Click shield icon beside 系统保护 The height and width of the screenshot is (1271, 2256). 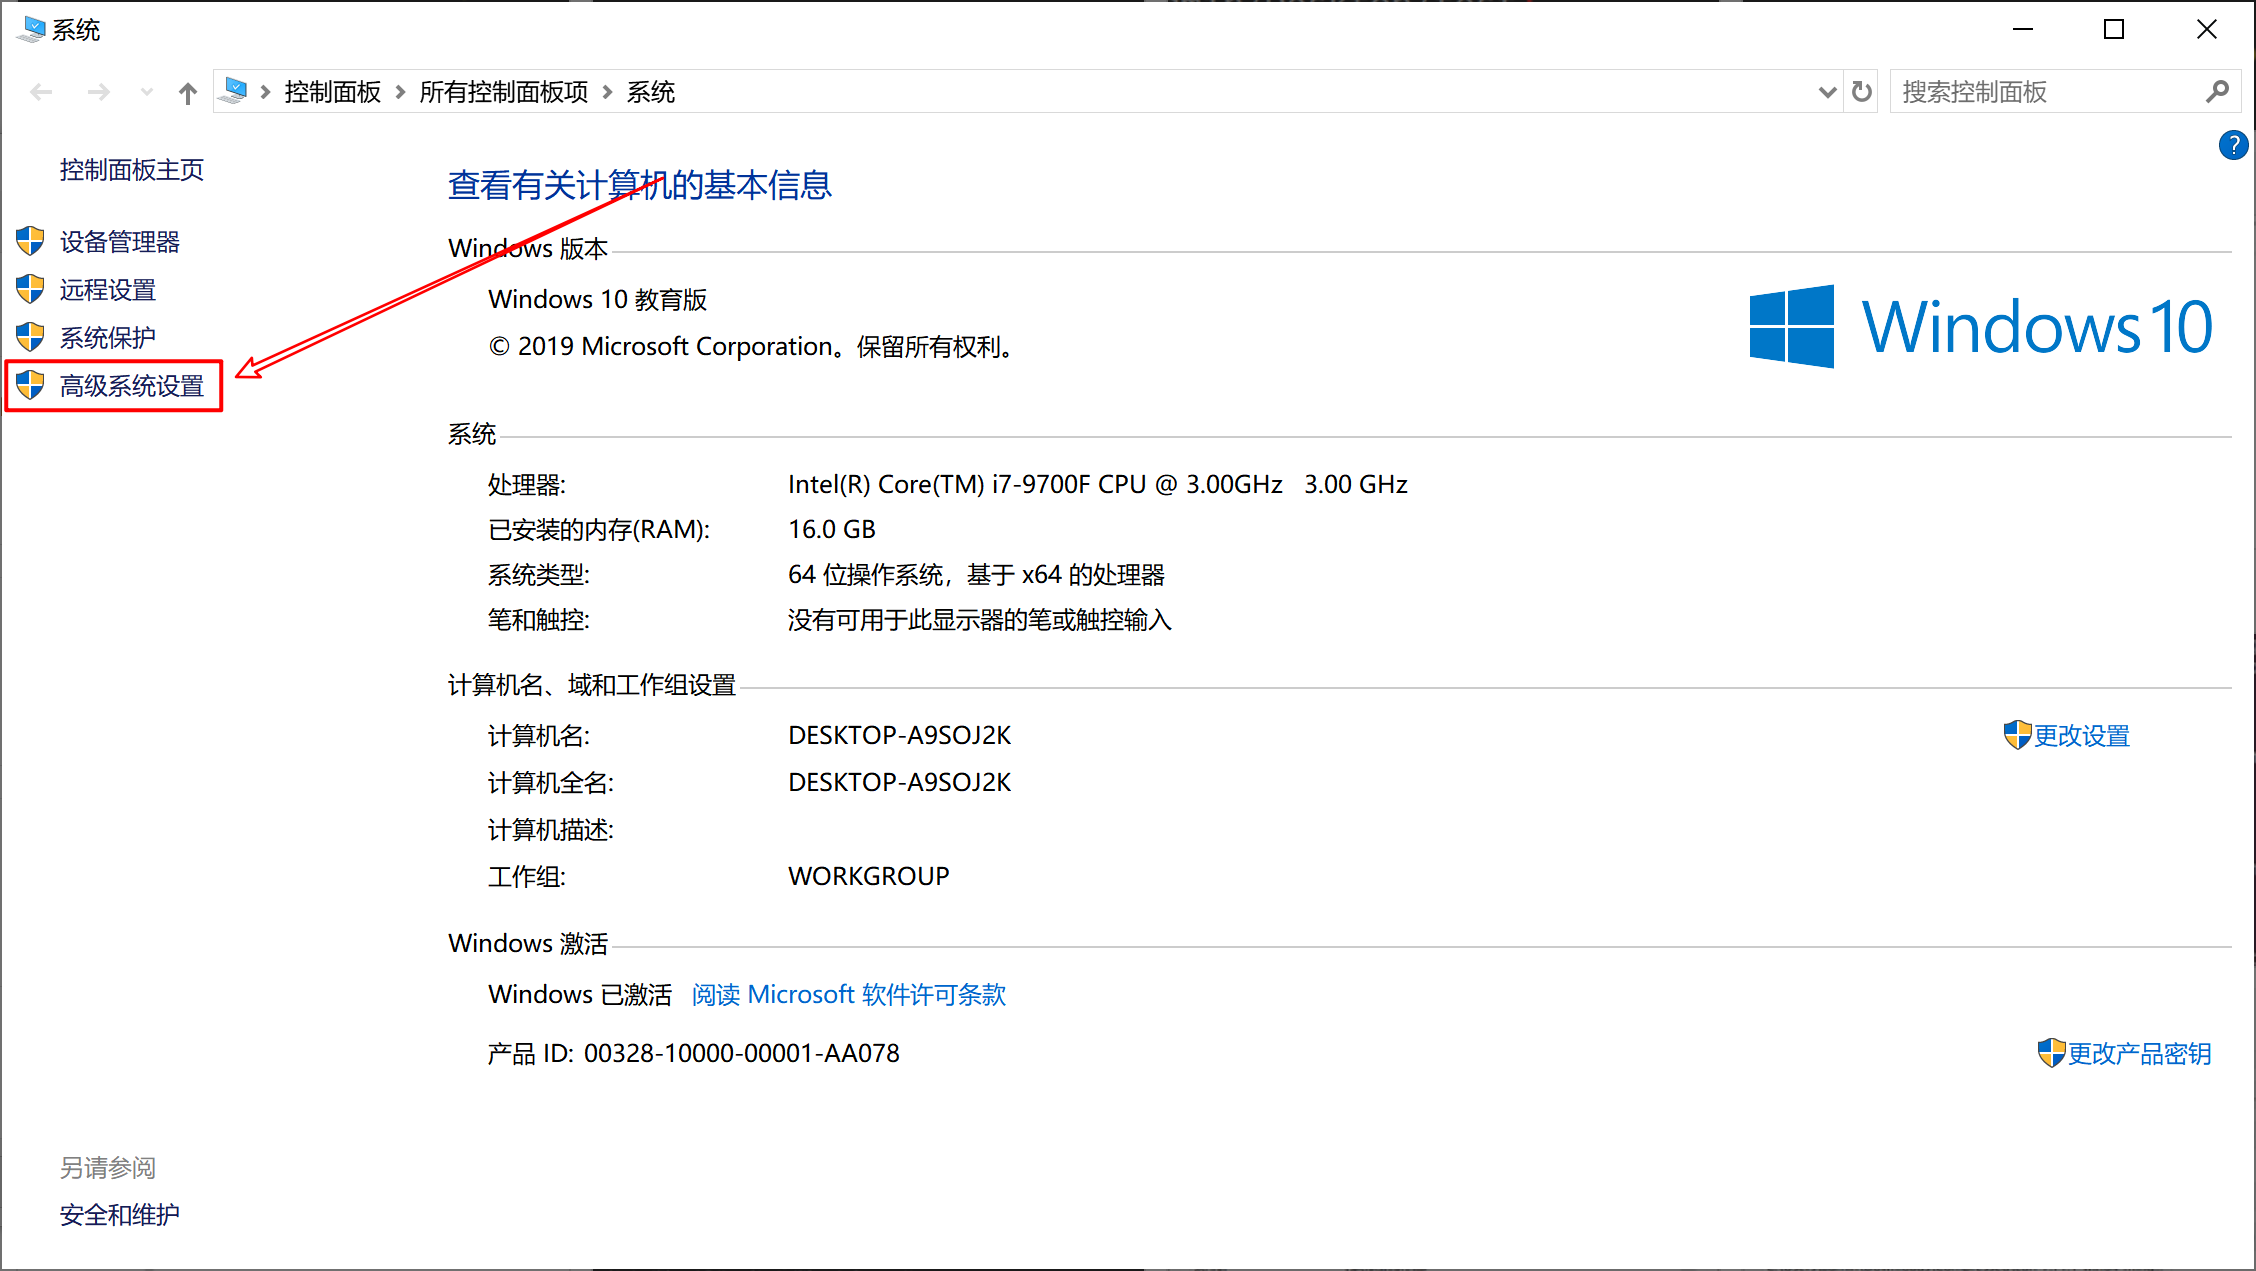pos(31,337)
